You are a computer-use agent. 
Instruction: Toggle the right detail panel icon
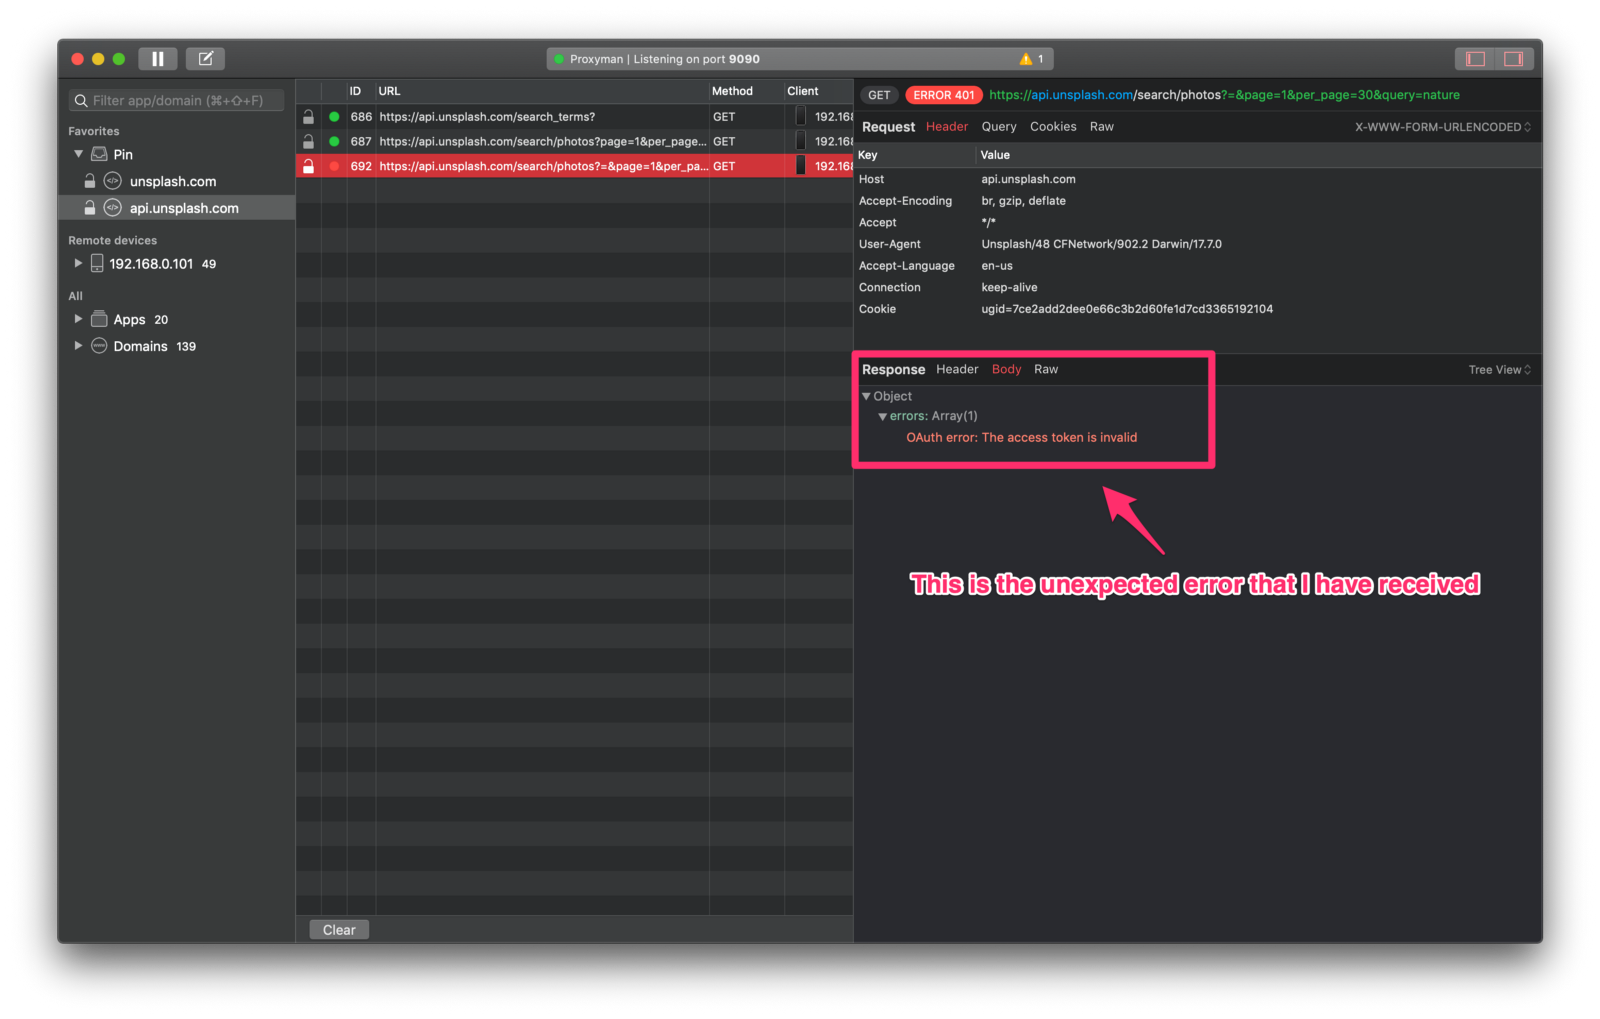(x=1513, y=59)
